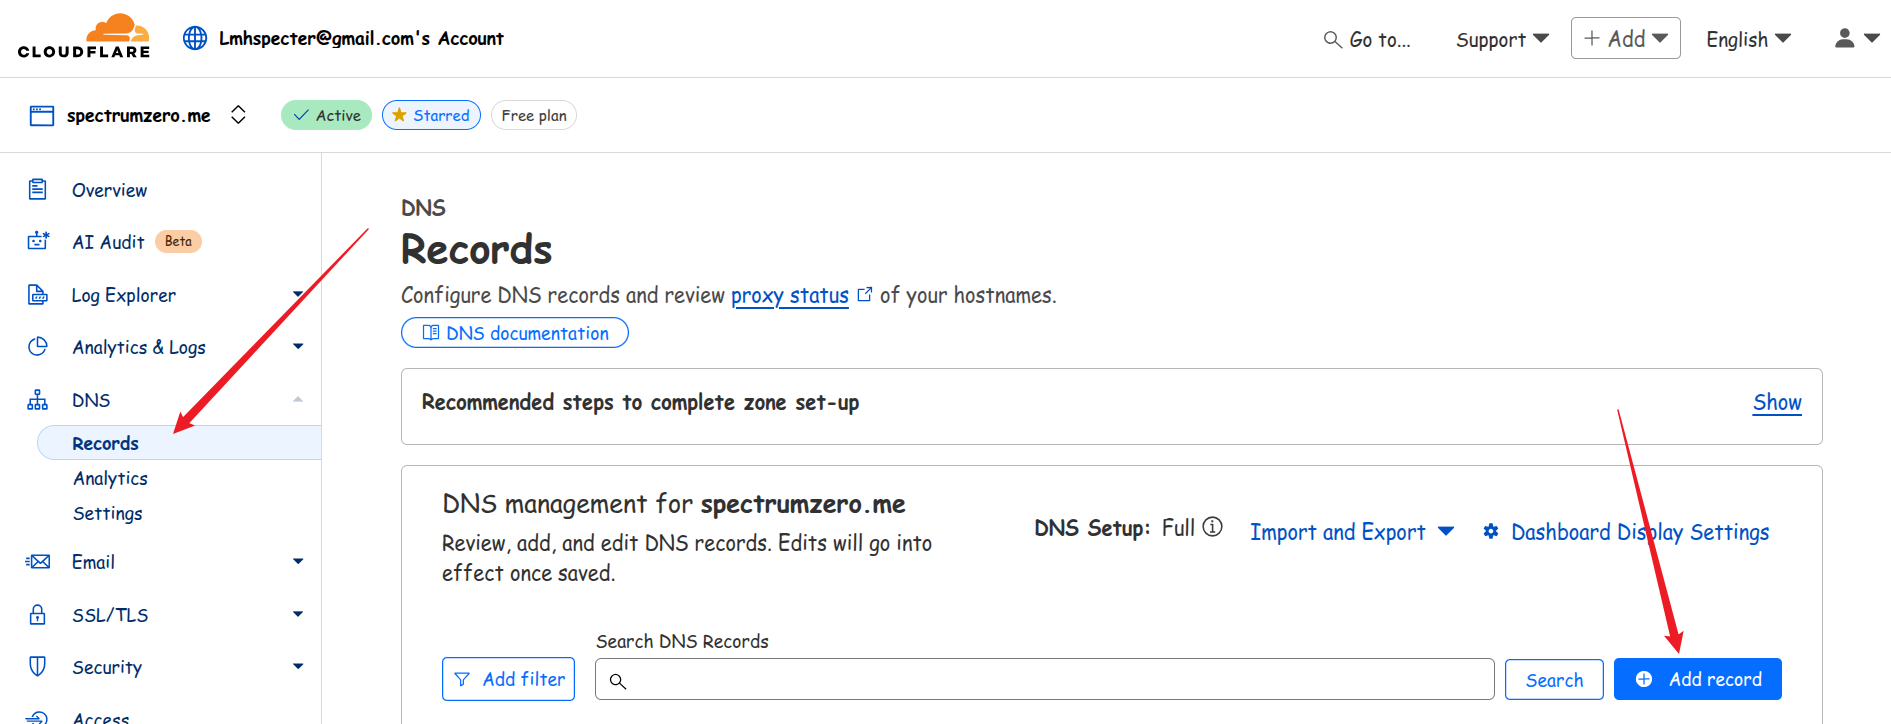Click the AI Audit robot icon
1891x724 pixels.
pos(38,241)
